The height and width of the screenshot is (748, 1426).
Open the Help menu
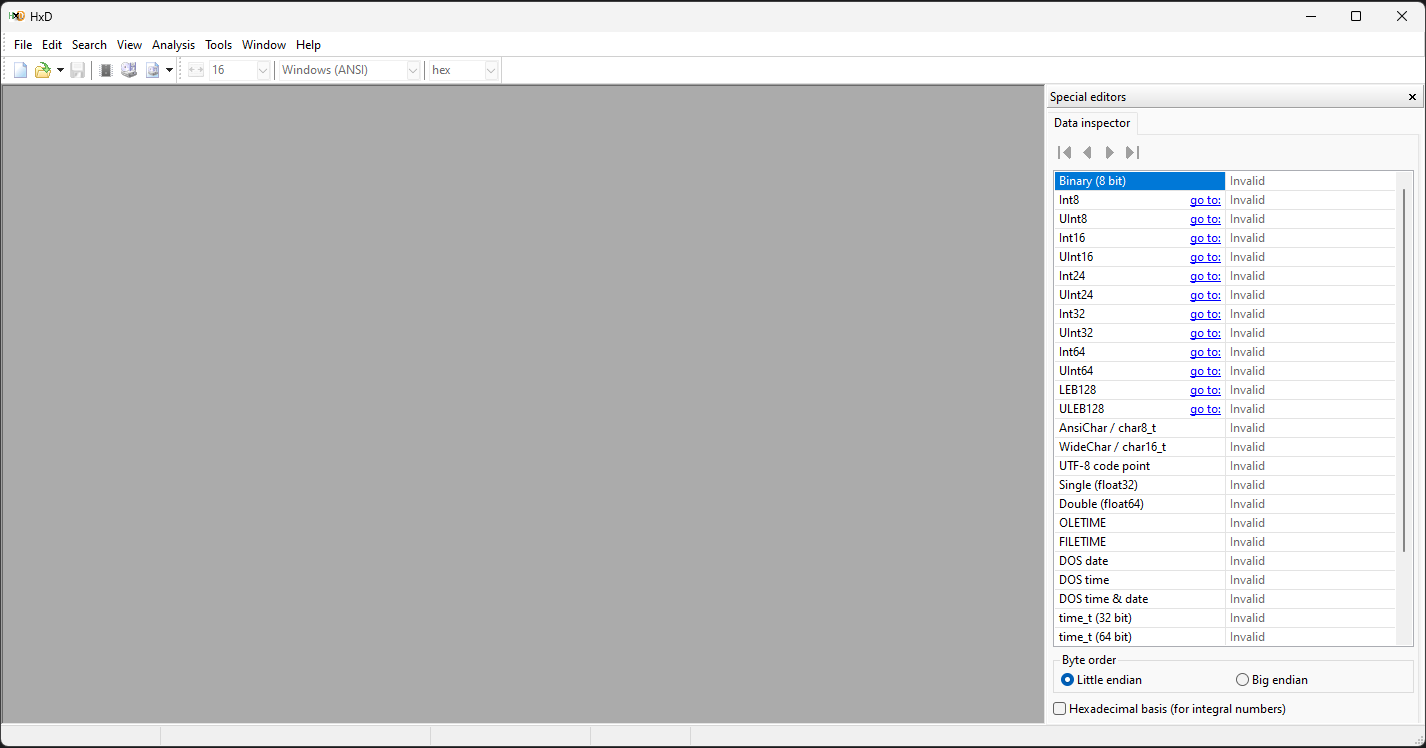coord(308,45)
